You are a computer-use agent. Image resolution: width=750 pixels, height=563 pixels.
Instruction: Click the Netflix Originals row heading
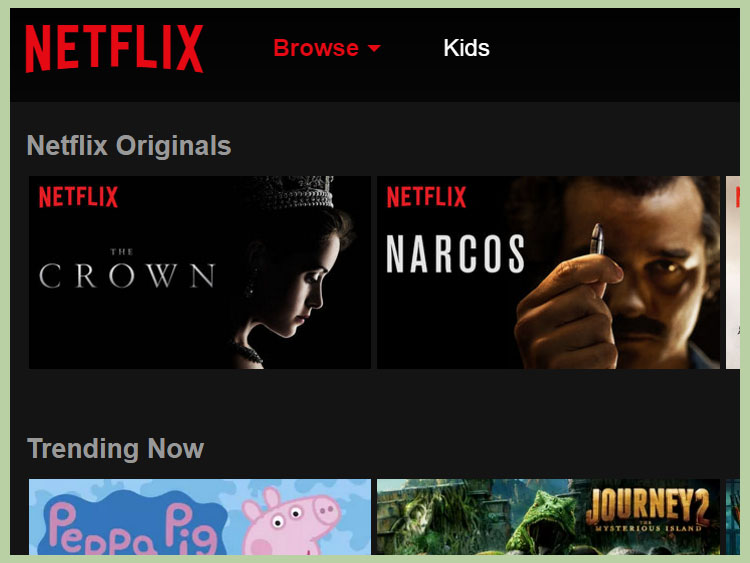click(129, 145)
